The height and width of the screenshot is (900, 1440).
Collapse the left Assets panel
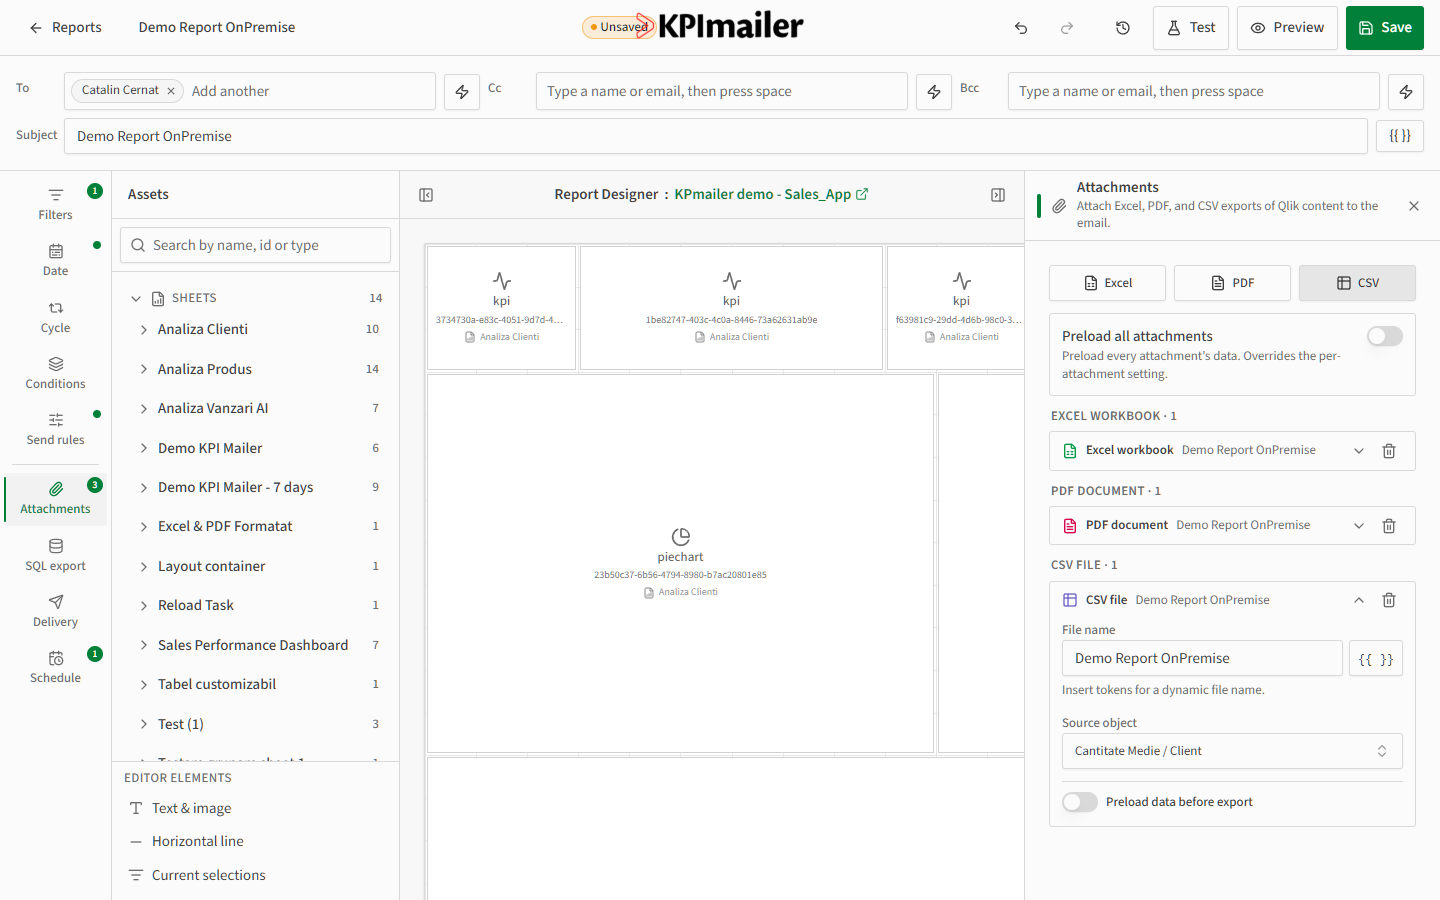click(x=426, y=195)
